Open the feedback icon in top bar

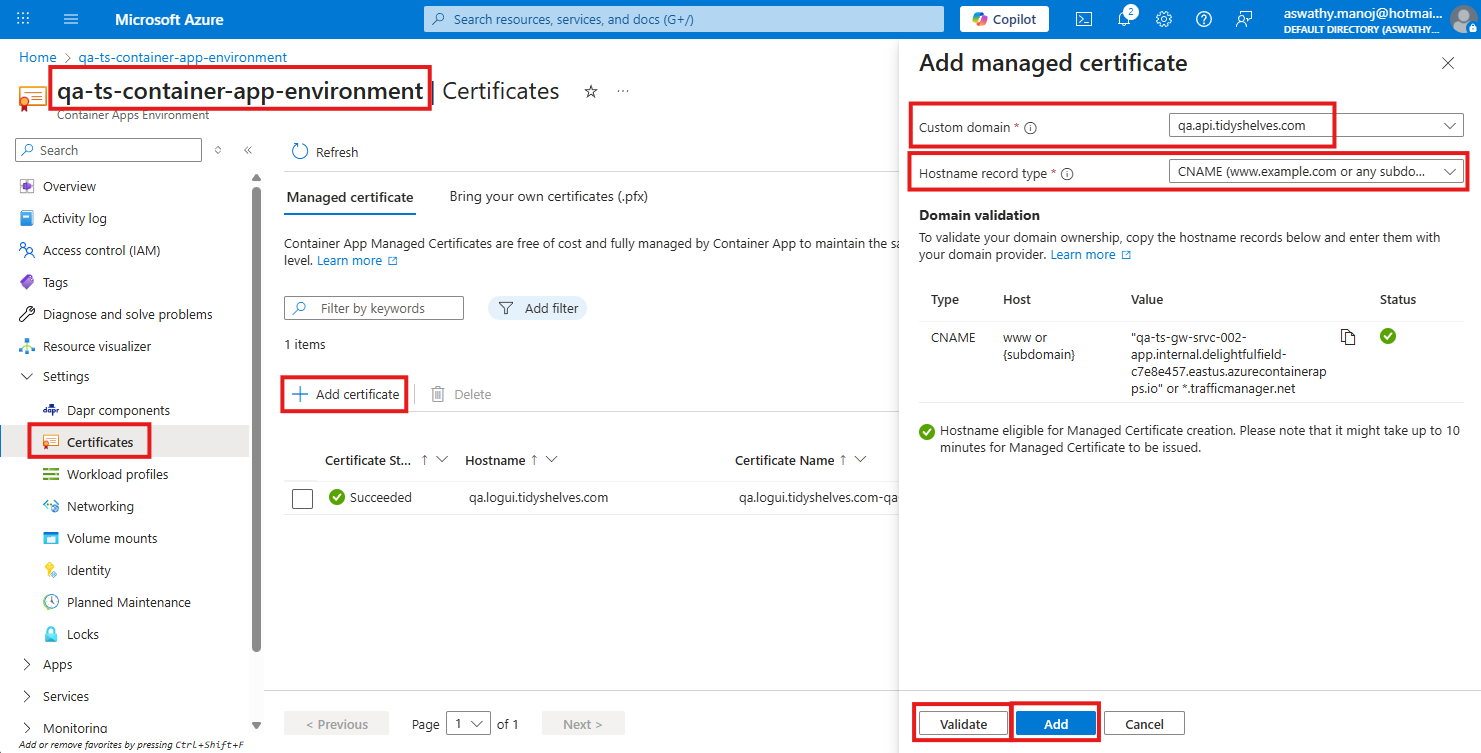[x=1244, y=19]
